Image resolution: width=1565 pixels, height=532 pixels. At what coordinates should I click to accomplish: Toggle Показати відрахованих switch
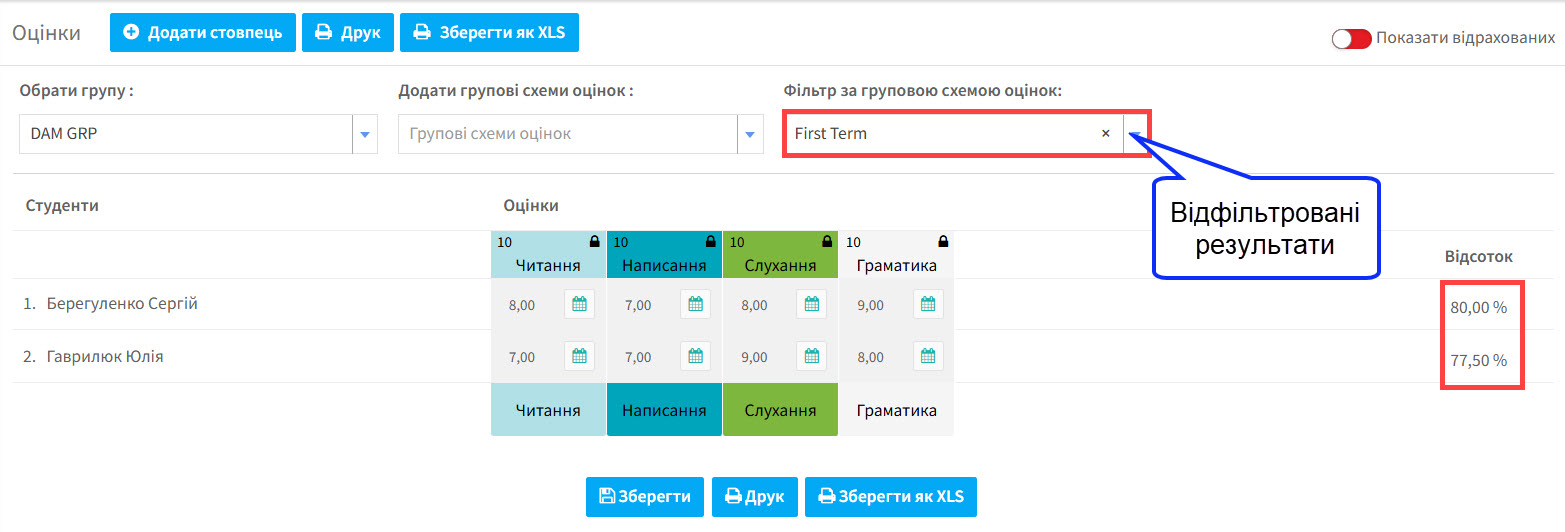coord(1351,39)
